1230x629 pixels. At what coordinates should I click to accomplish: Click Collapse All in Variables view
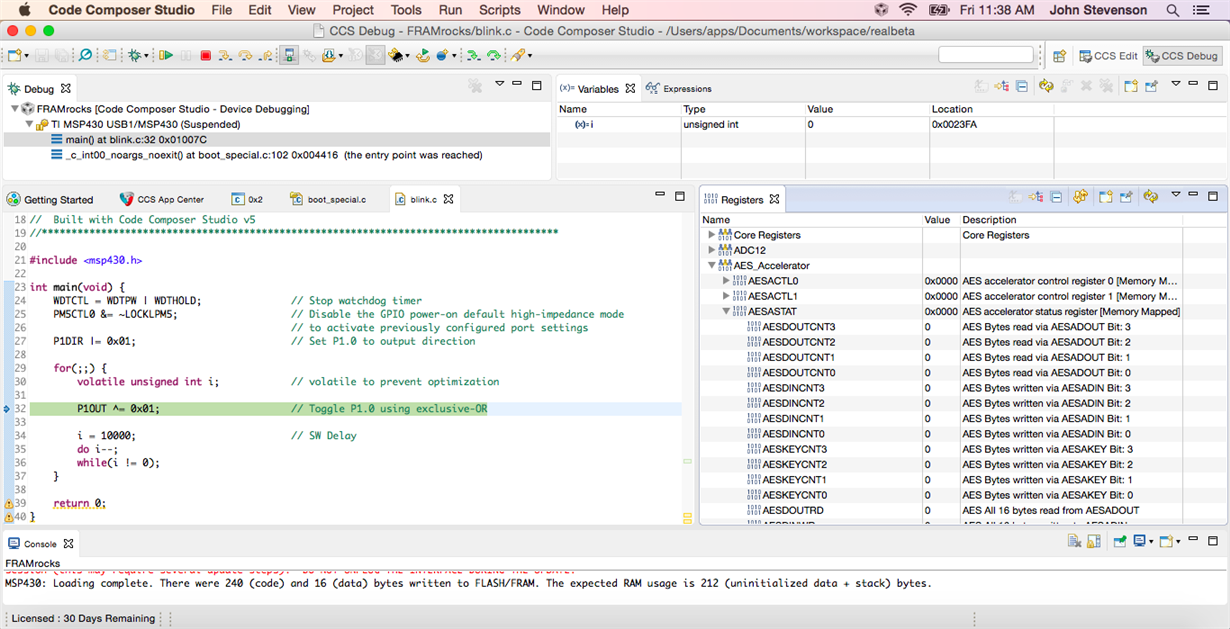coord(1022,87)
